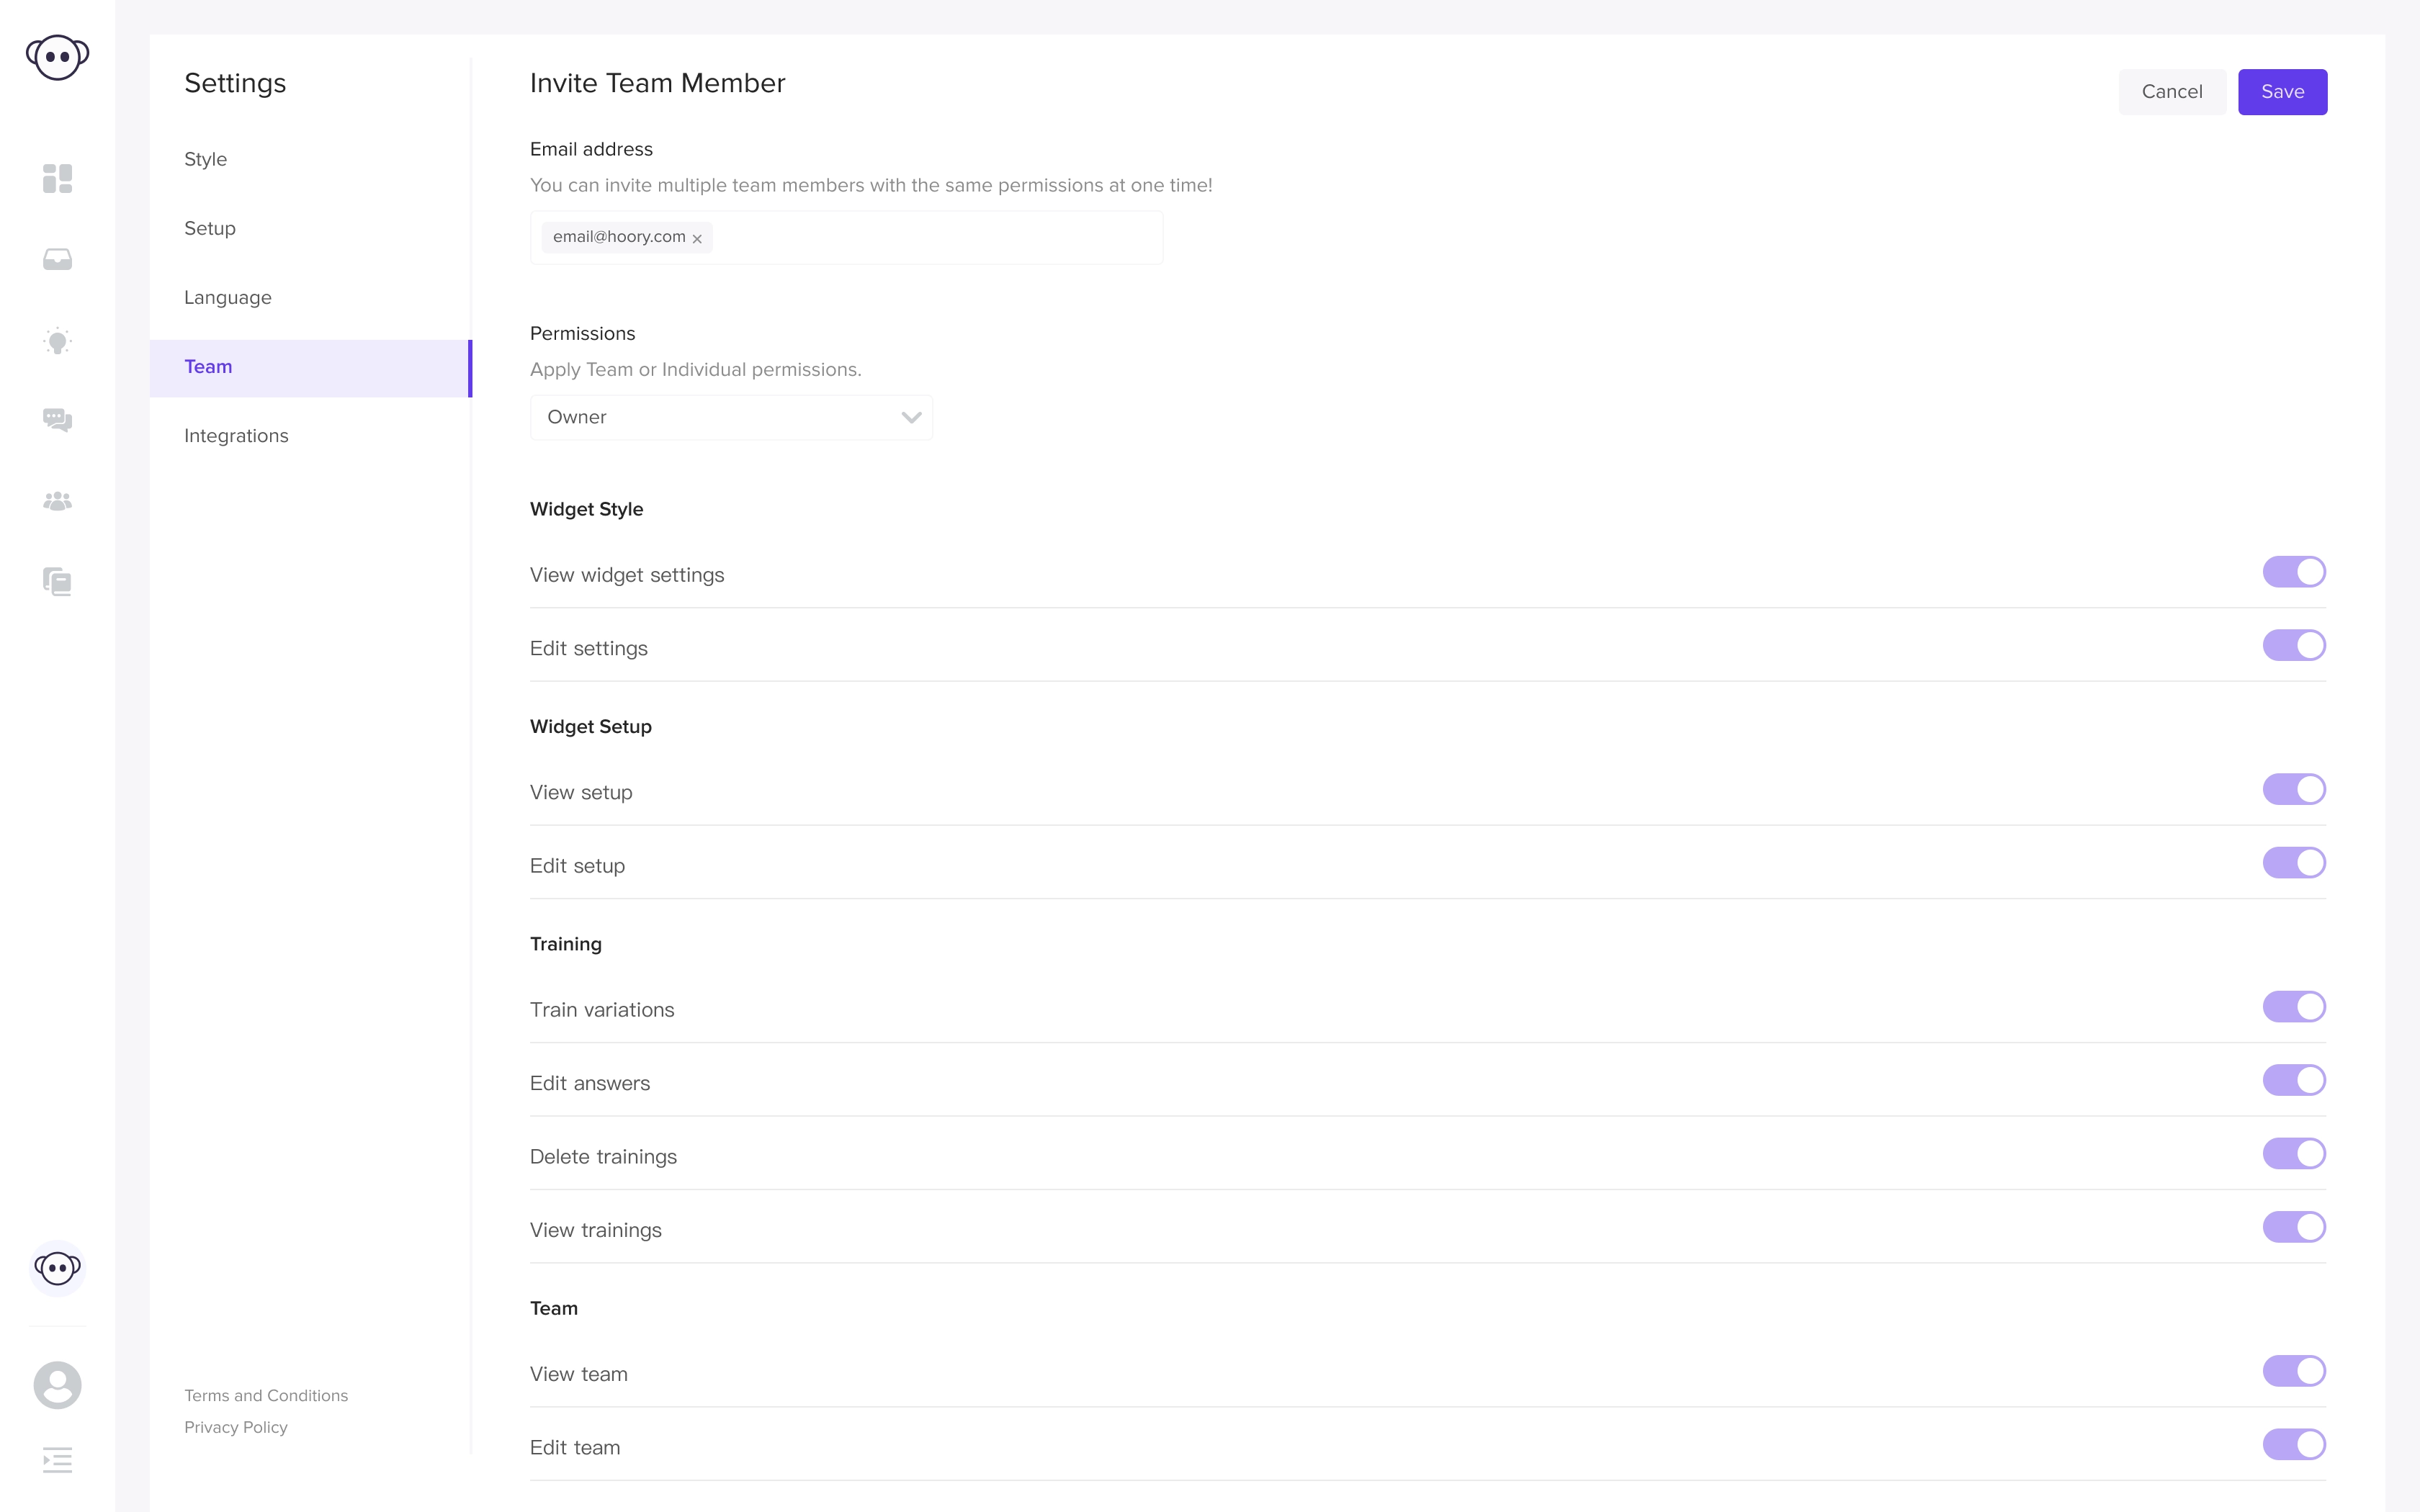
Task: Click the Training section title
Action: (x=565, y=944)
